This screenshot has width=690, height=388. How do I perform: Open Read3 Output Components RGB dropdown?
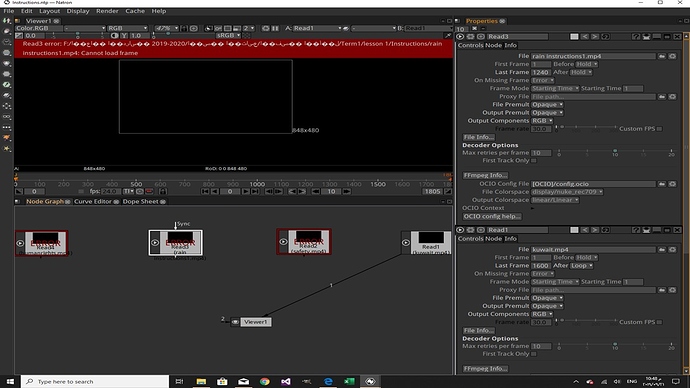[x=542, y=121]
